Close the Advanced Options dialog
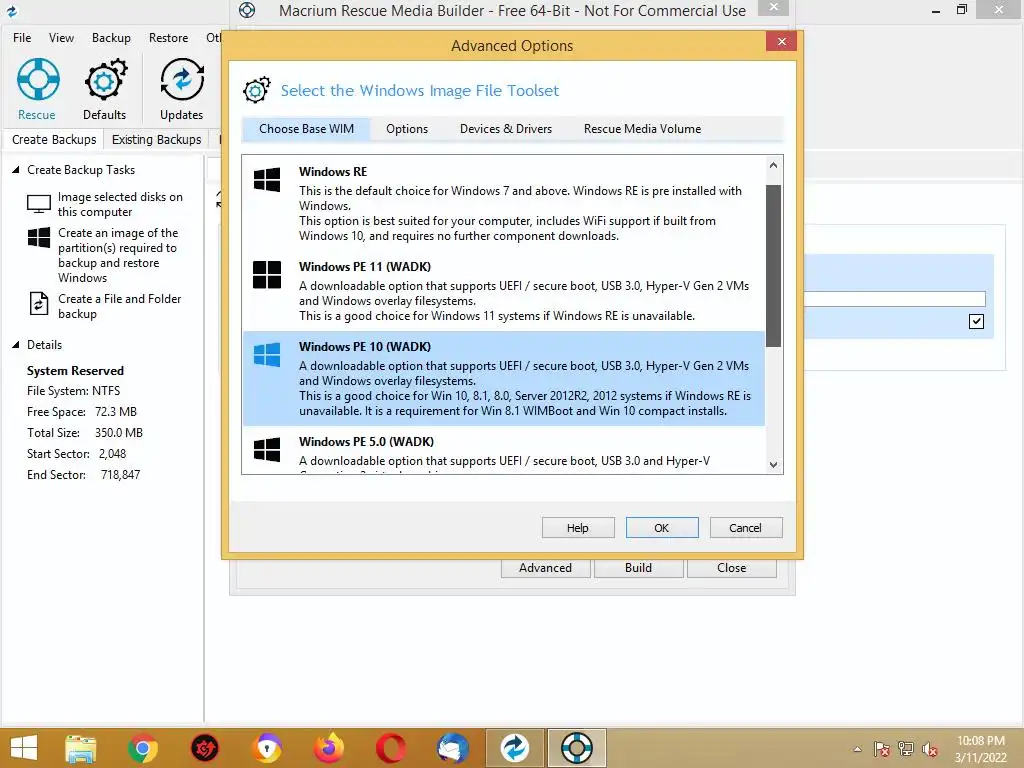The width and height of the screenshot is (1024, 768). tap(782, 42)
